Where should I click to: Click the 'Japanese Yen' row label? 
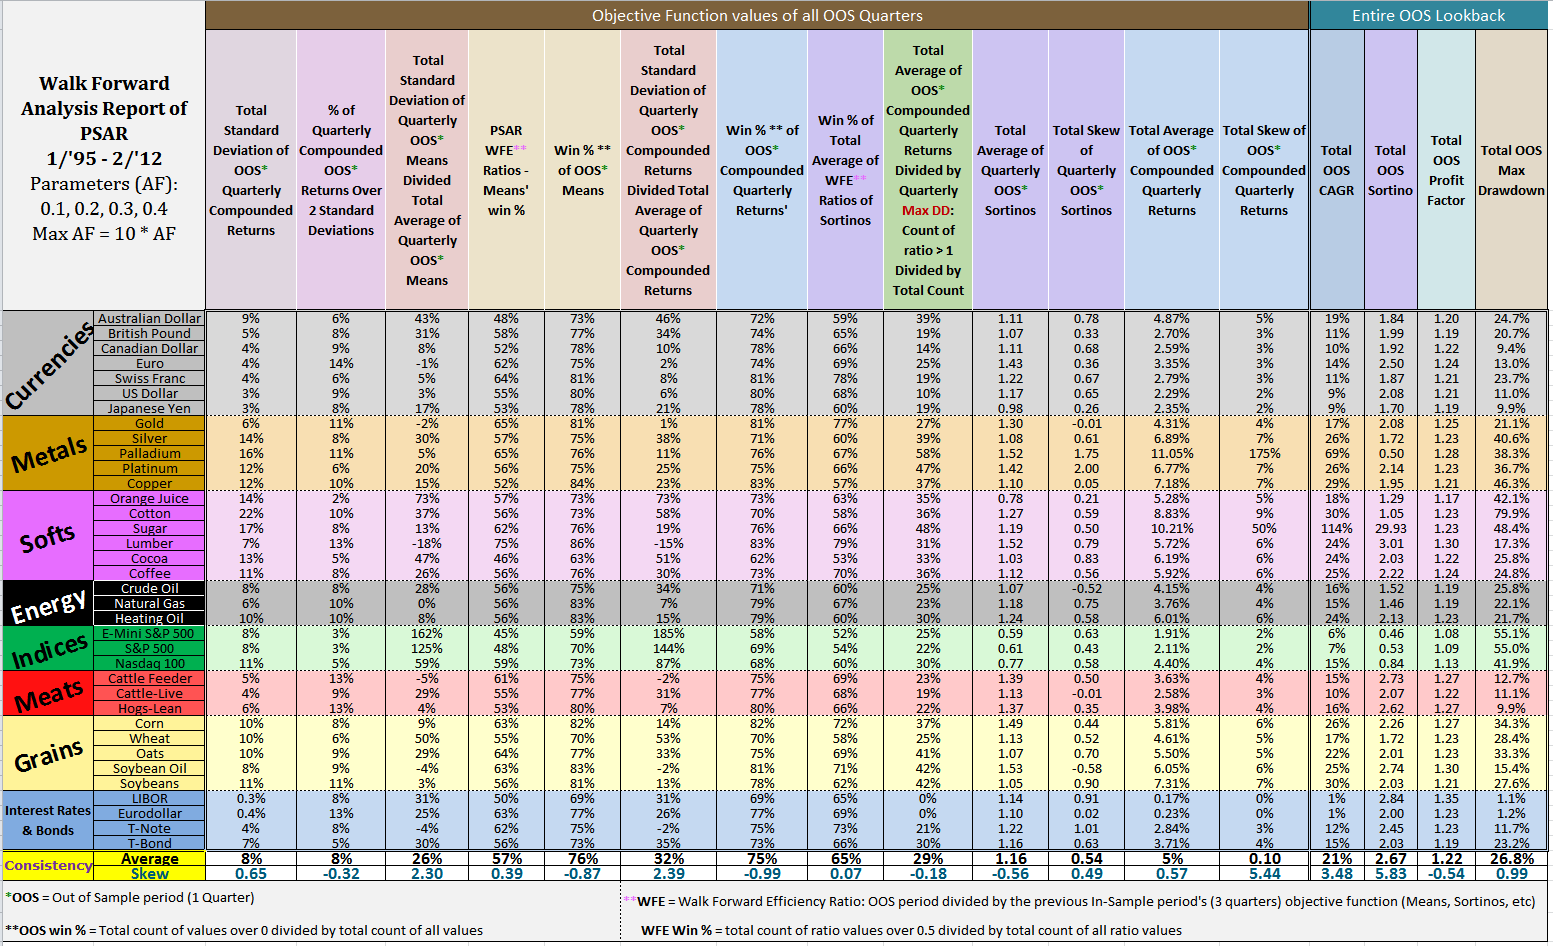(149, 408)
